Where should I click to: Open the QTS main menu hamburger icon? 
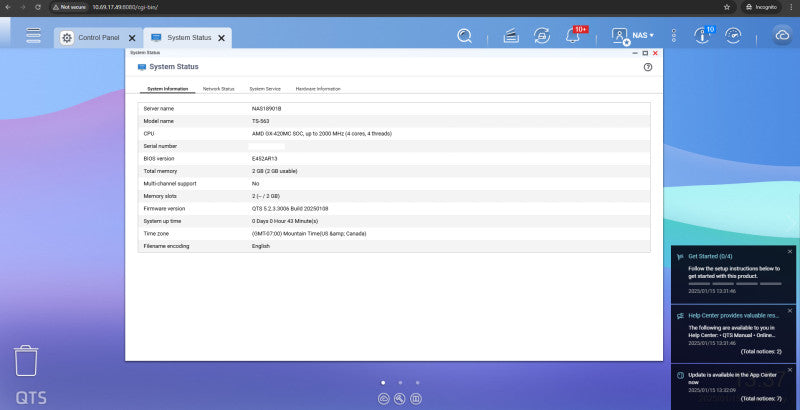pos(34,36)
